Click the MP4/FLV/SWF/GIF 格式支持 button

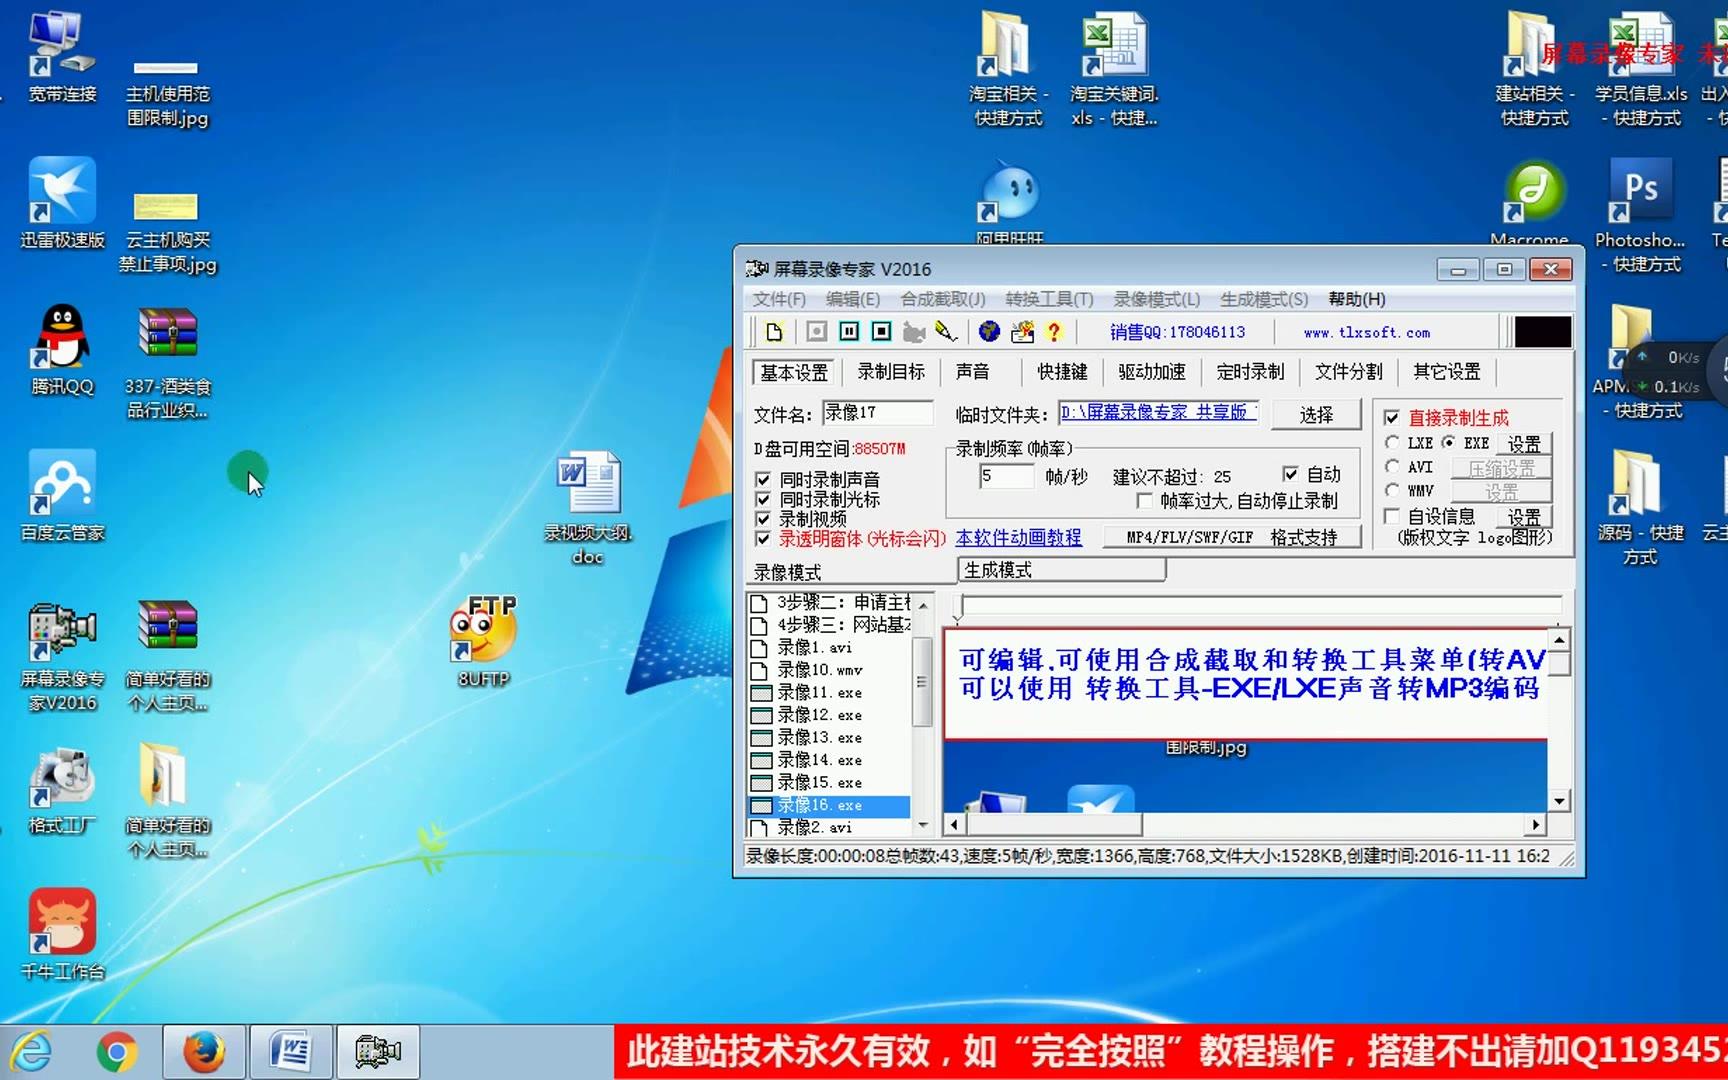point(1232,538)
